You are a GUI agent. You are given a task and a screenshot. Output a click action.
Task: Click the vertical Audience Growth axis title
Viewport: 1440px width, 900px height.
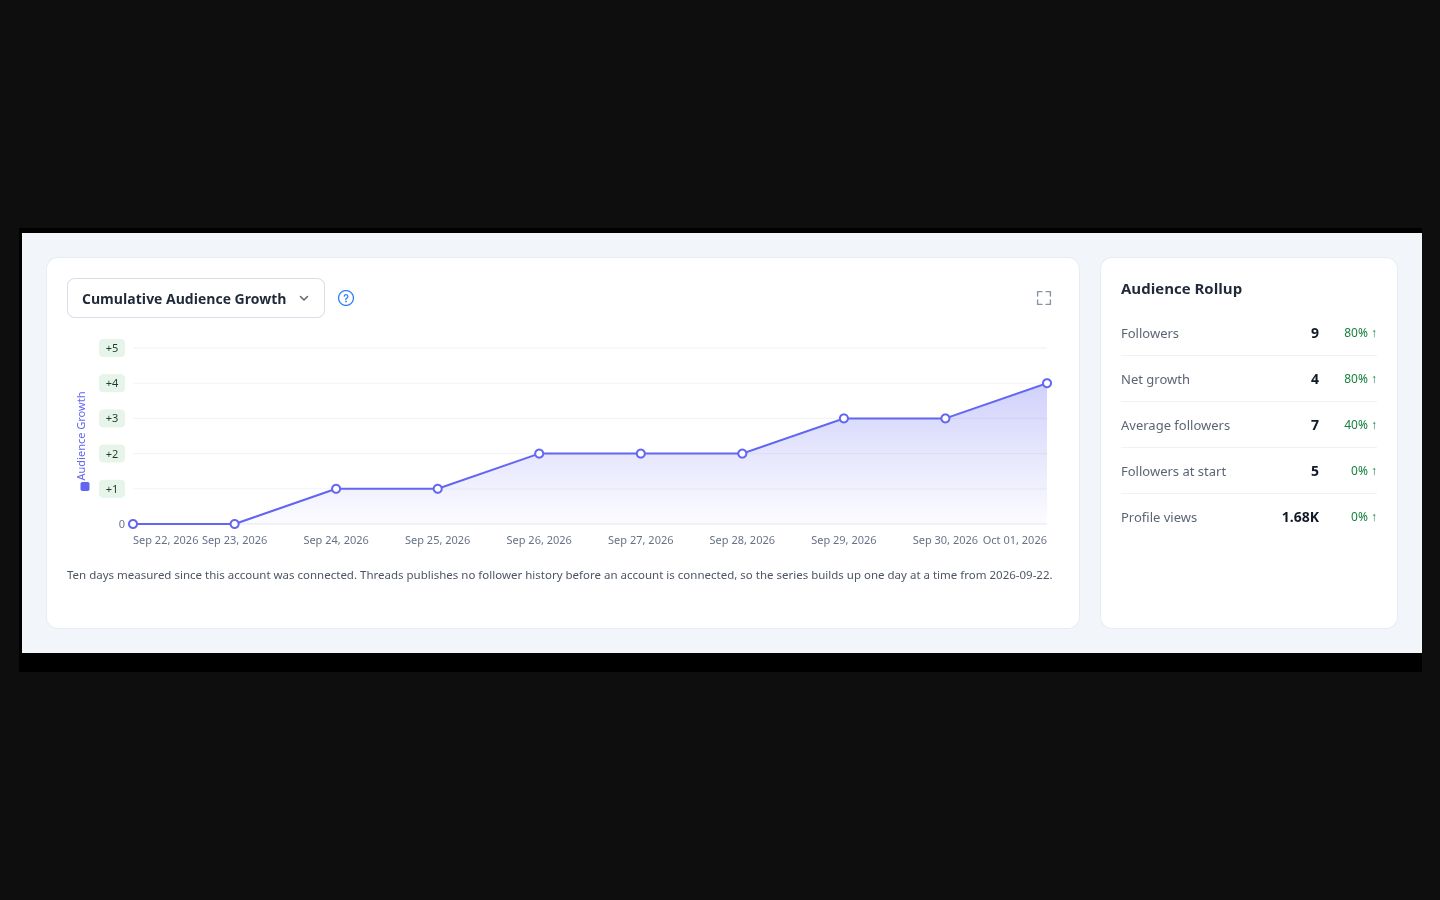pyautogui.click(x=82, y=435)
